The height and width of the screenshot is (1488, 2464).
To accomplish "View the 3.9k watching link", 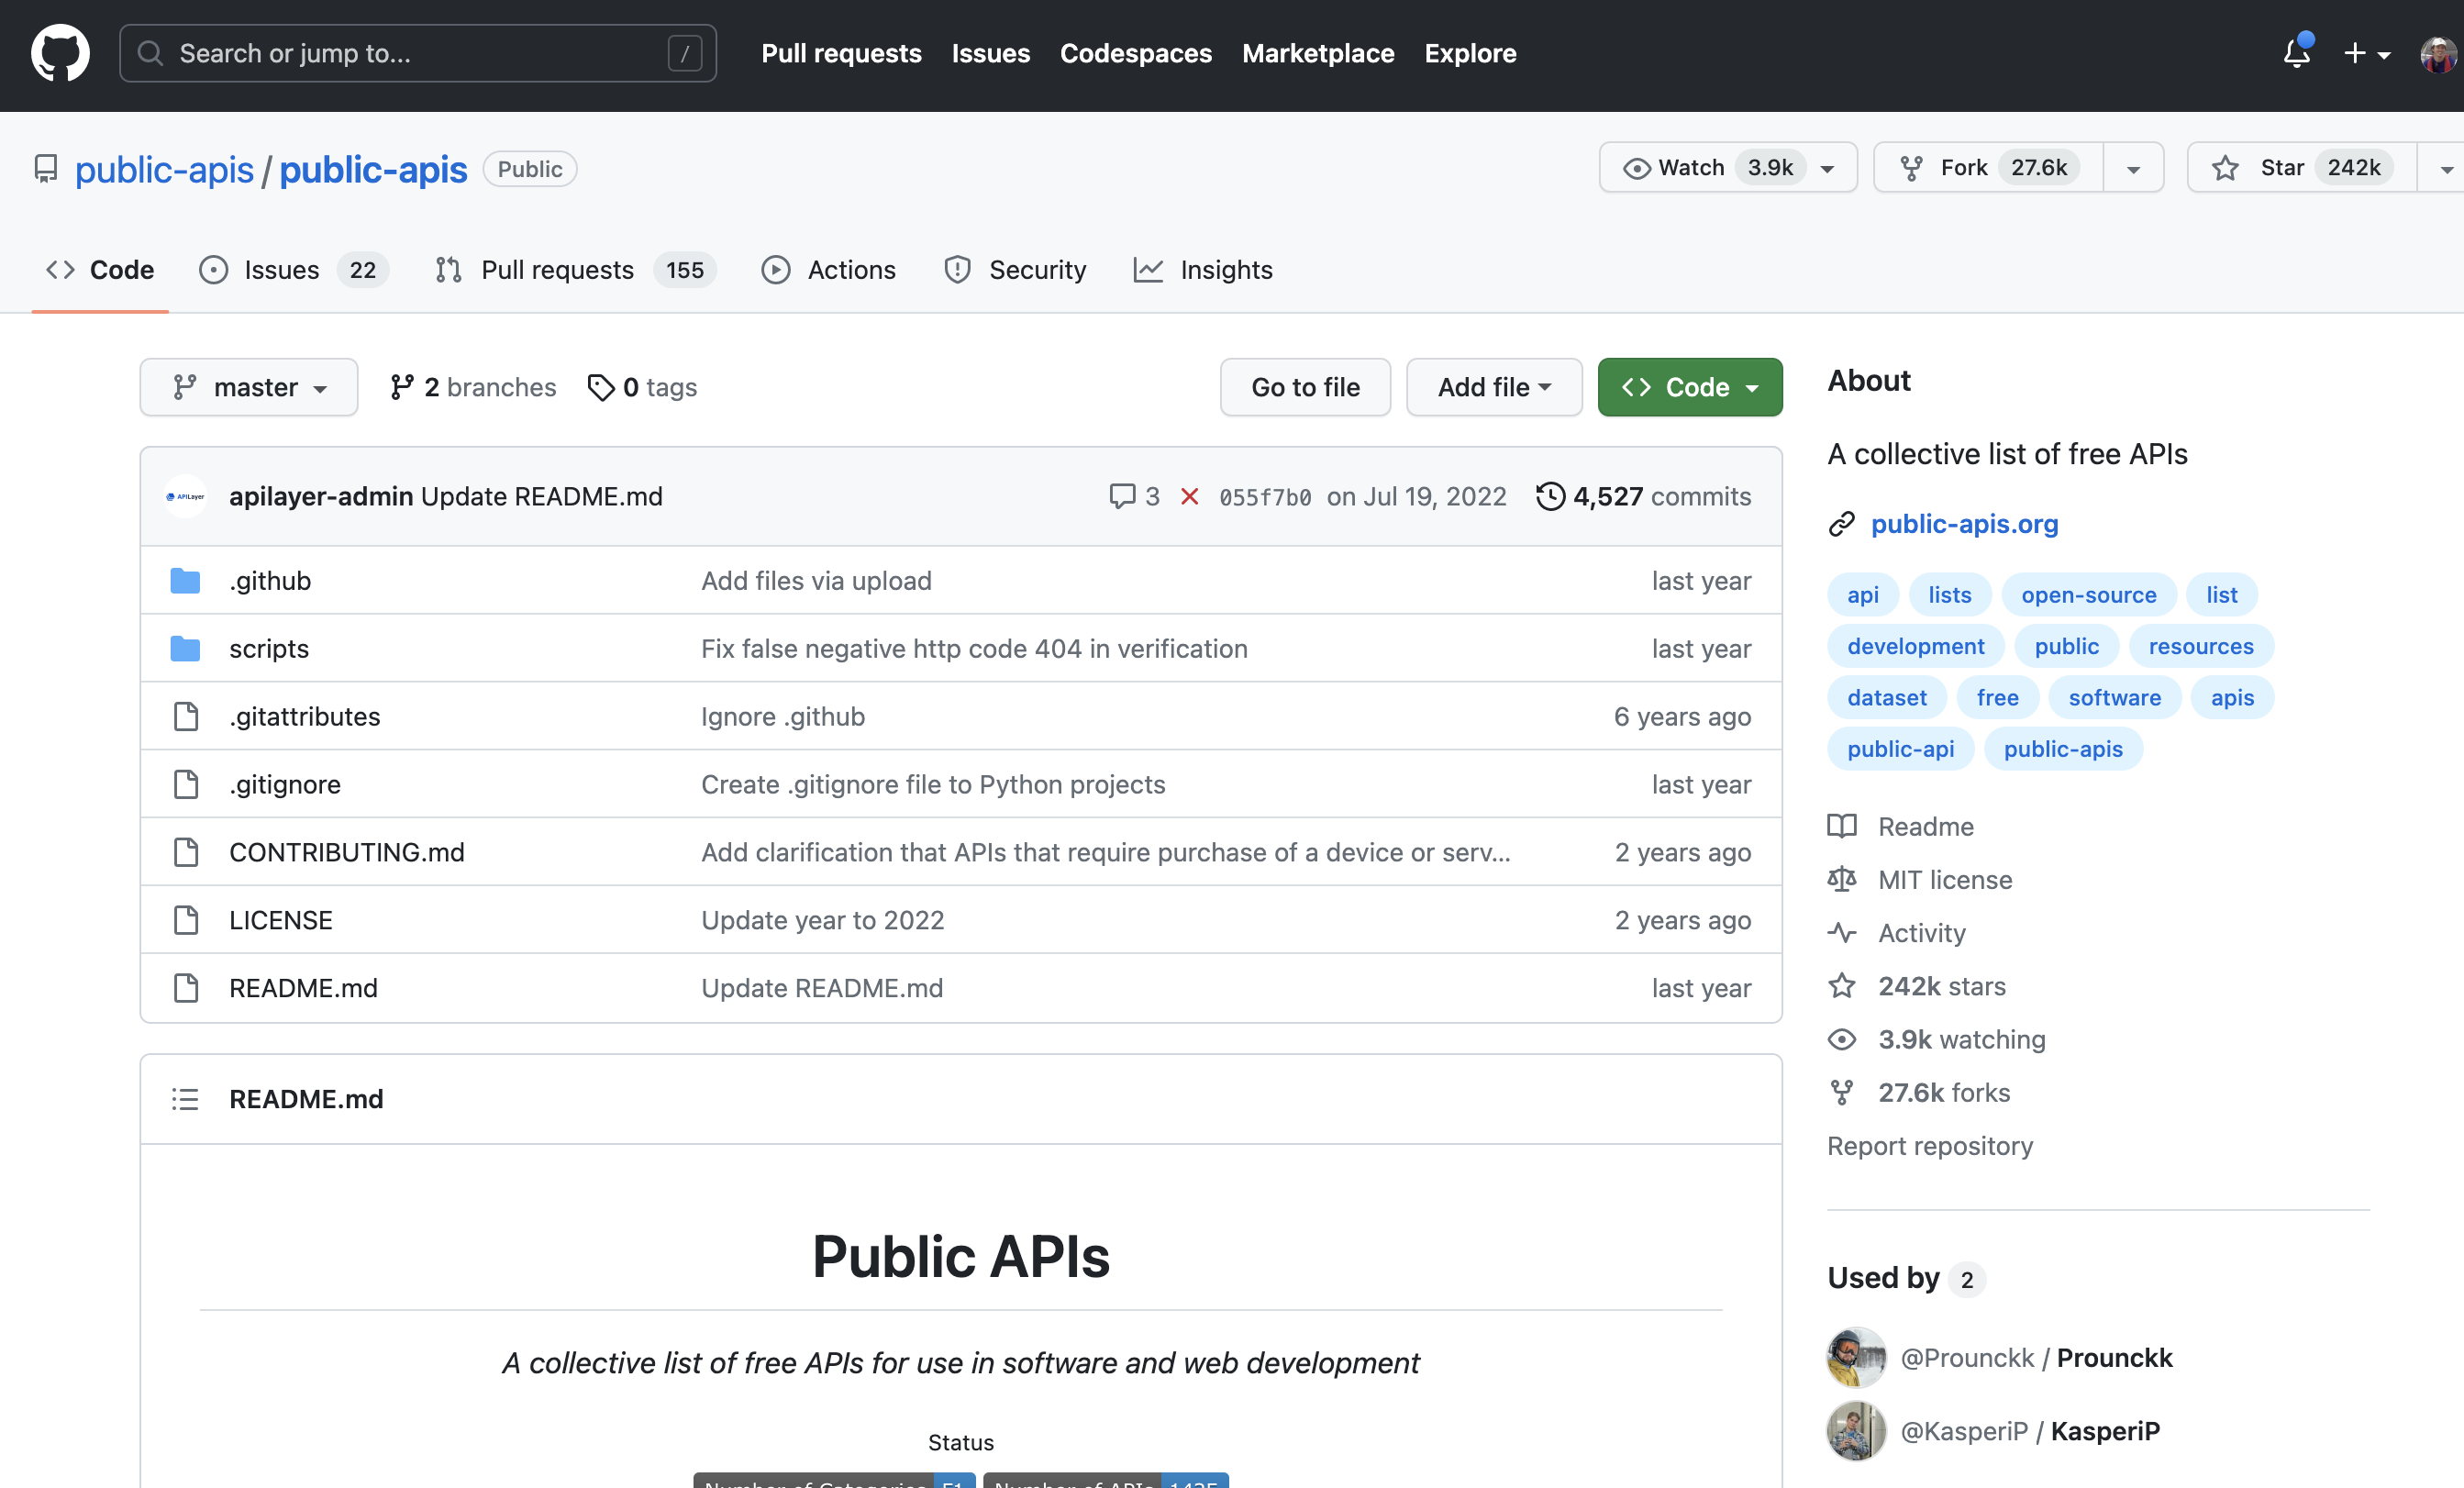I will coord(1937,1039).
